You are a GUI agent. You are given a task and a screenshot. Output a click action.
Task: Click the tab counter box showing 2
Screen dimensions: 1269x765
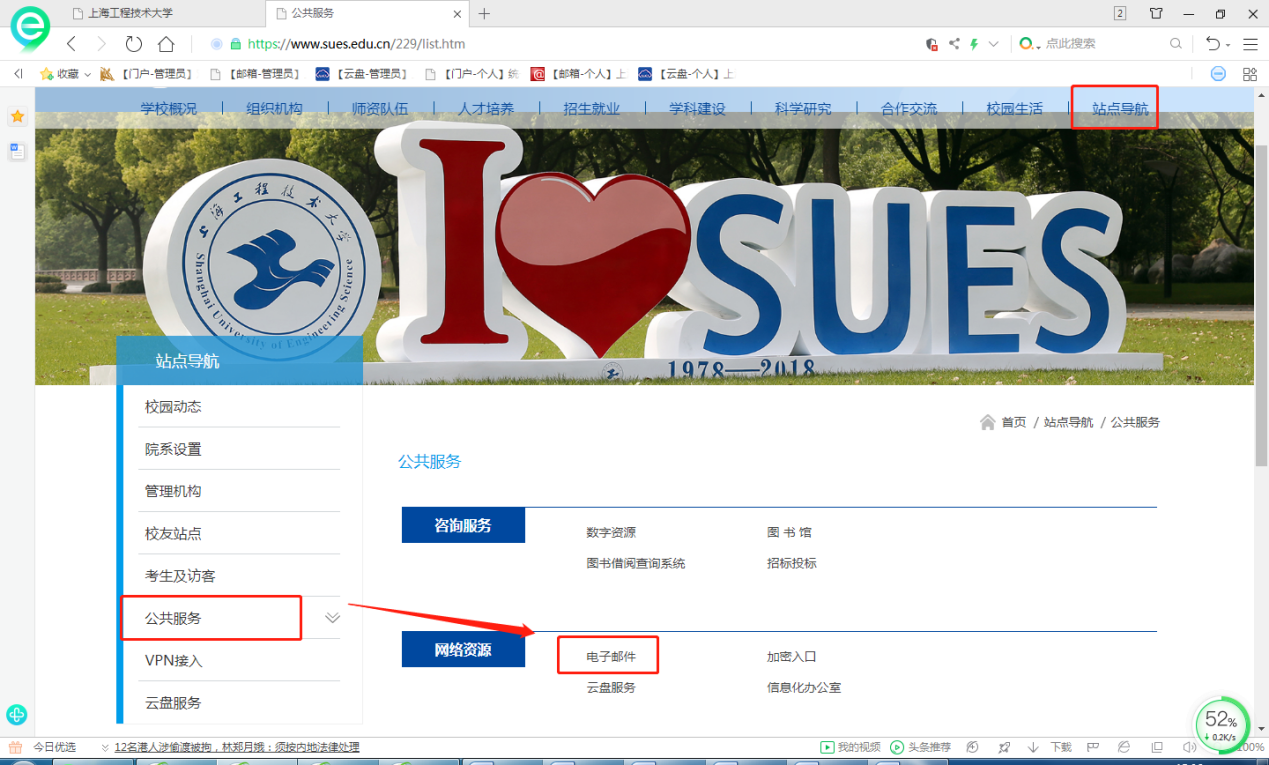click(1120, 13)
